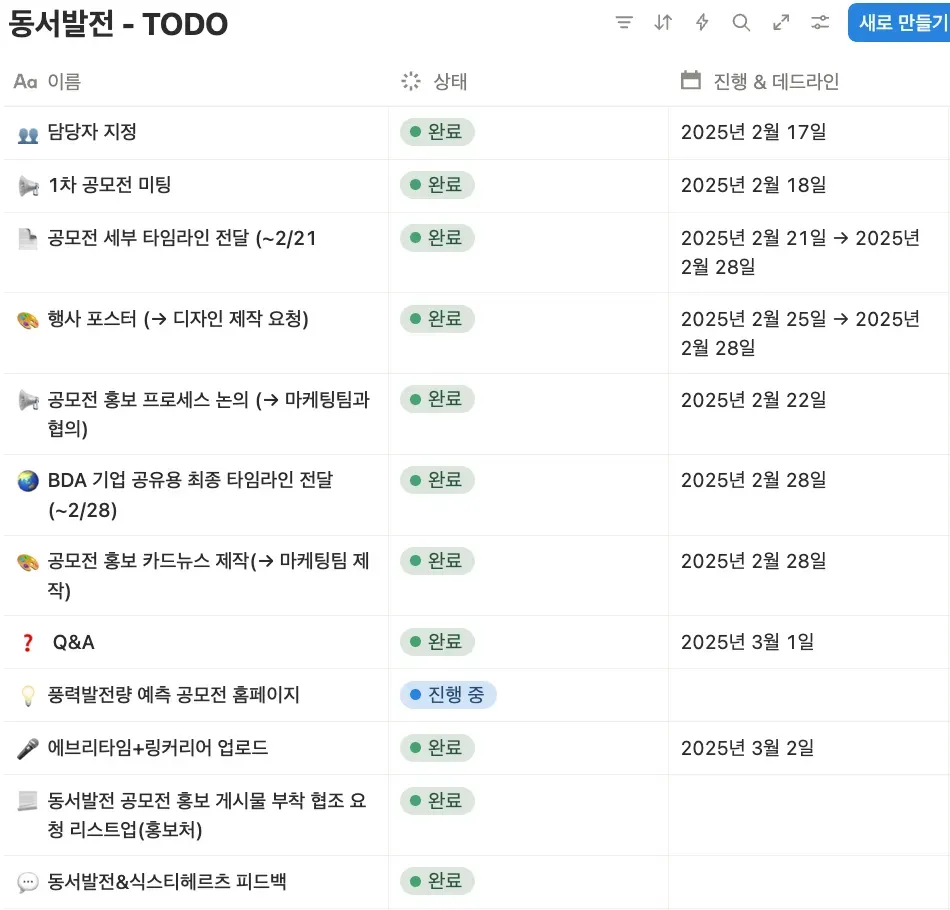Click the lightbulb icon on 풍력발전량 row

28,696
